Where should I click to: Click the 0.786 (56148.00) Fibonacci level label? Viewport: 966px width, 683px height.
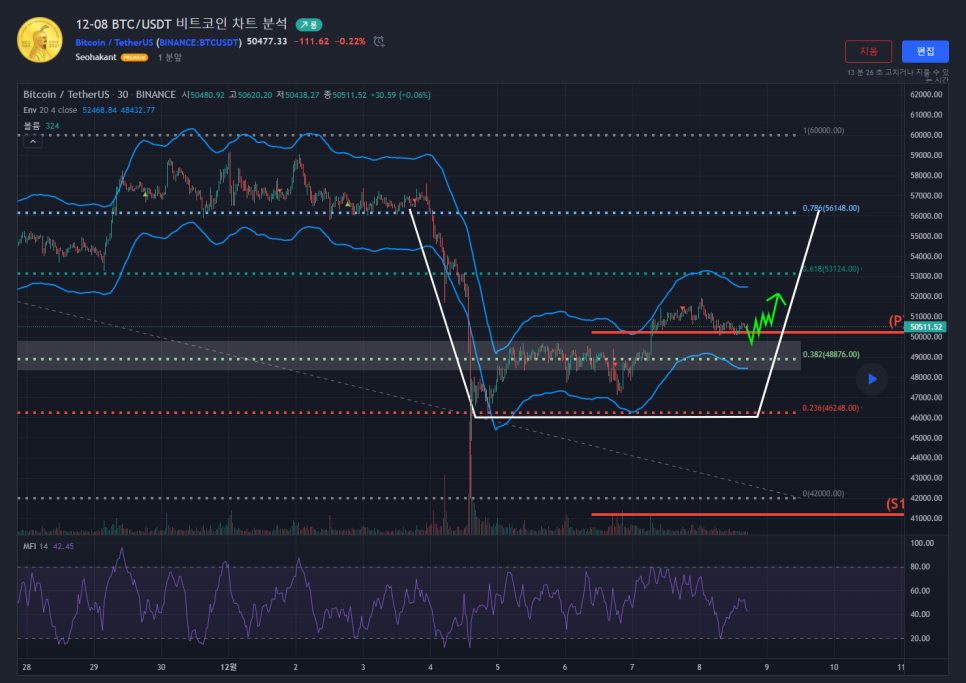pyautogui.click(x=830, y=209)
